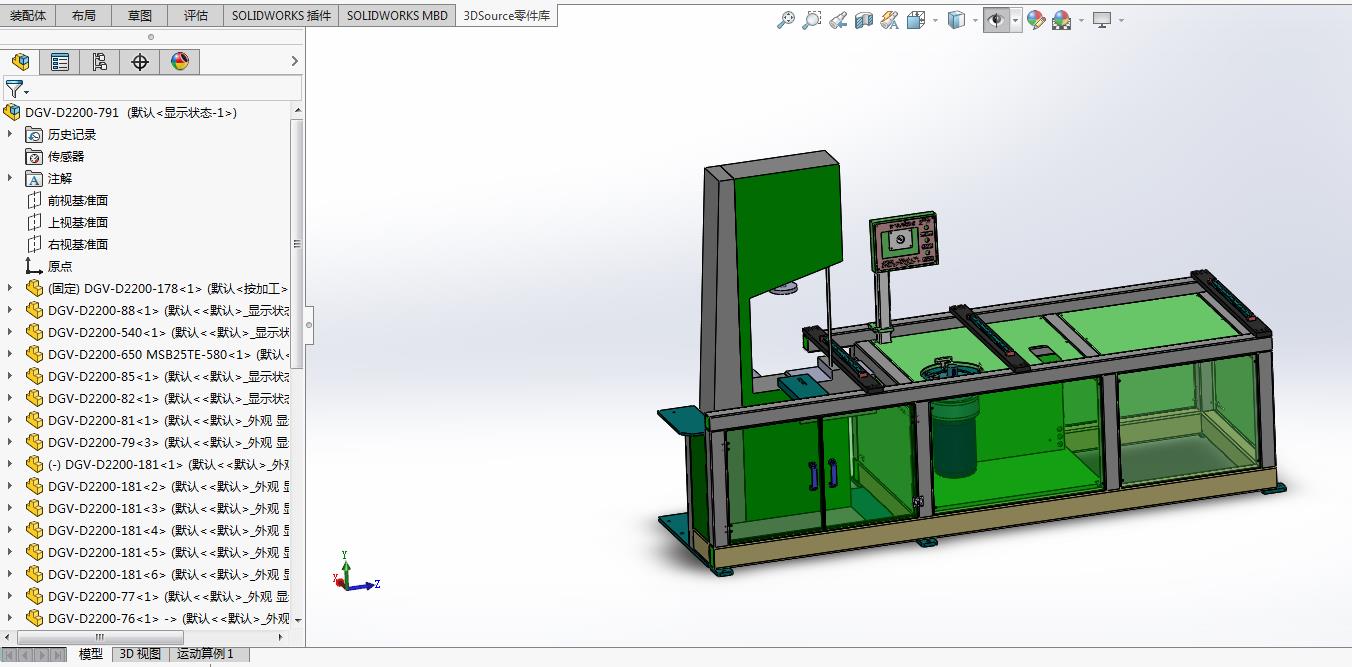Open the DimXpertManager crosshair tab

140,62
